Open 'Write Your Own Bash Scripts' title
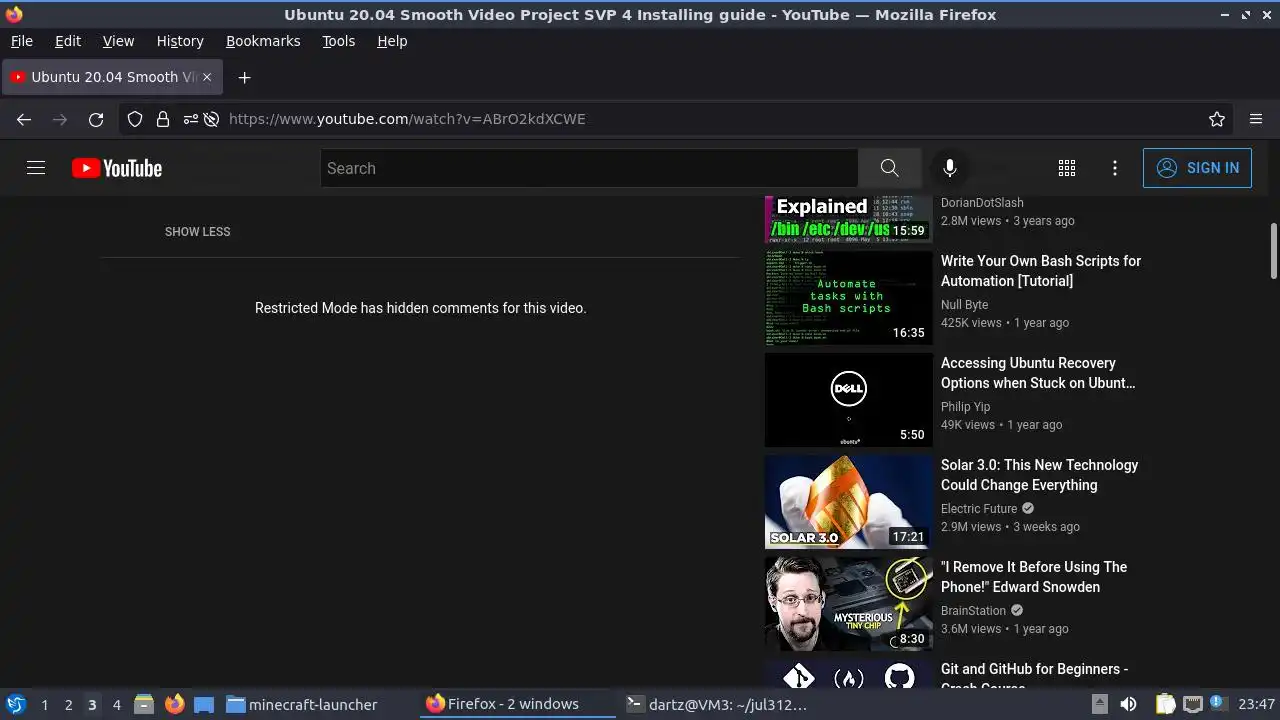The width and height of the screenshot is (1280, 720). [1041, 271]
